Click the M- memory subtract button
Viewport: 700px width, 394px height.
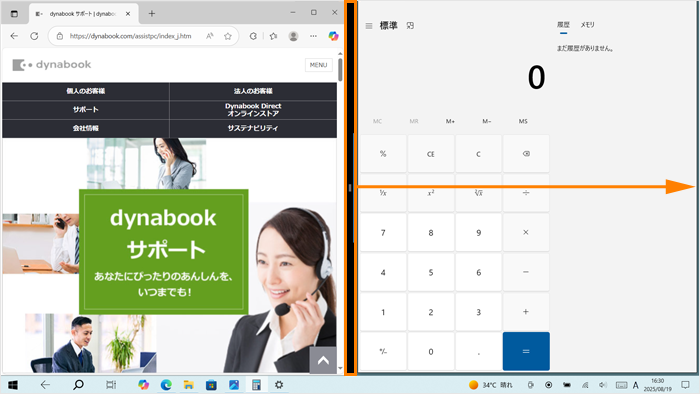coord(487,121)
